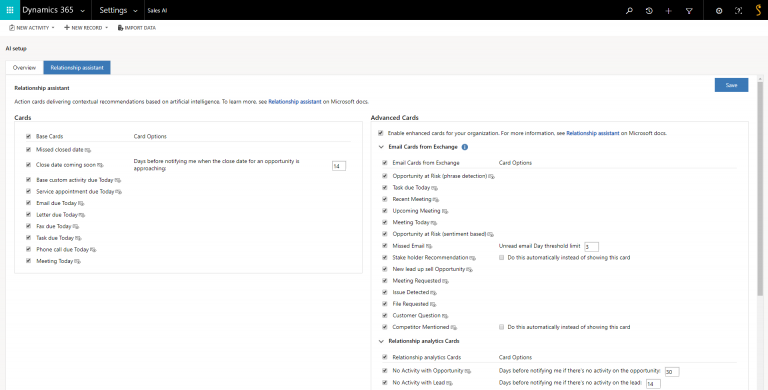
Task: Click the help question mark icon
Action: click(739, 10)
